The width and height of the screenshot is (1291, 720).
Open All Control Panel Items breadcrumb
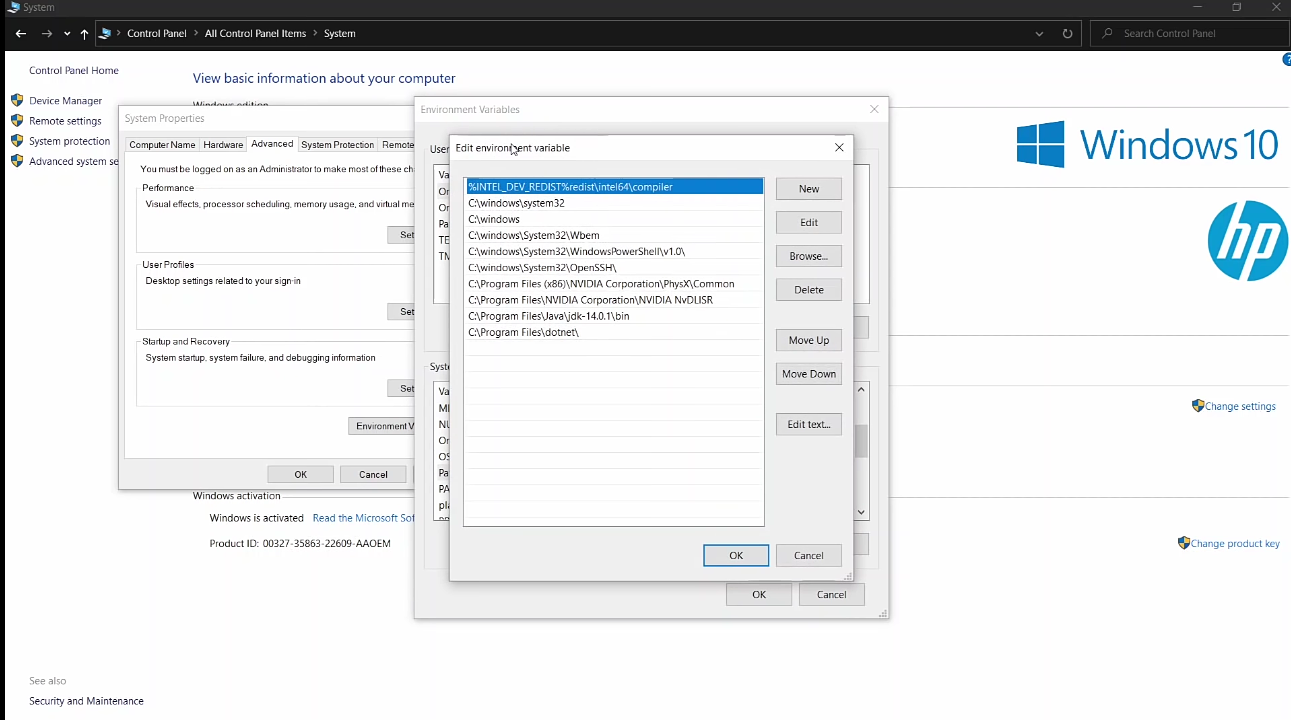pos(255,34)
